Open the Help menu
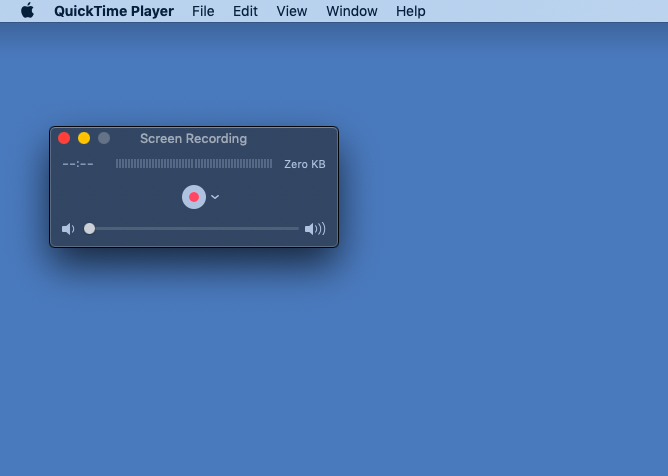 click(411, 11)
